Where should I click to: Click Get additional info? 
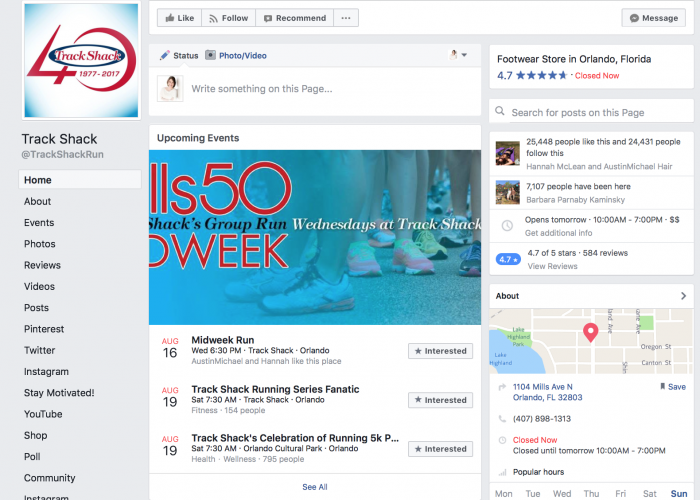click(x=558, y=233)
